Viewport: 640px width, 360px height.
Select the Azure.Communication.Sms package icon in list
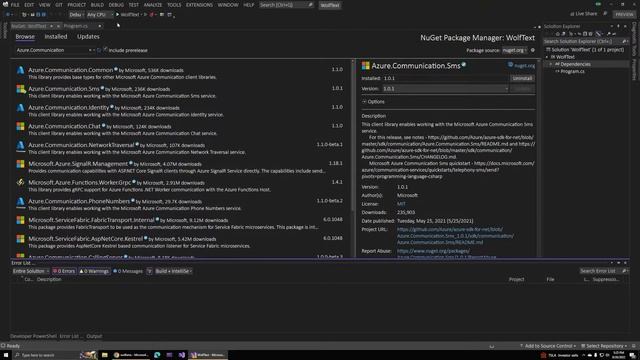click(x=20, y=89)
